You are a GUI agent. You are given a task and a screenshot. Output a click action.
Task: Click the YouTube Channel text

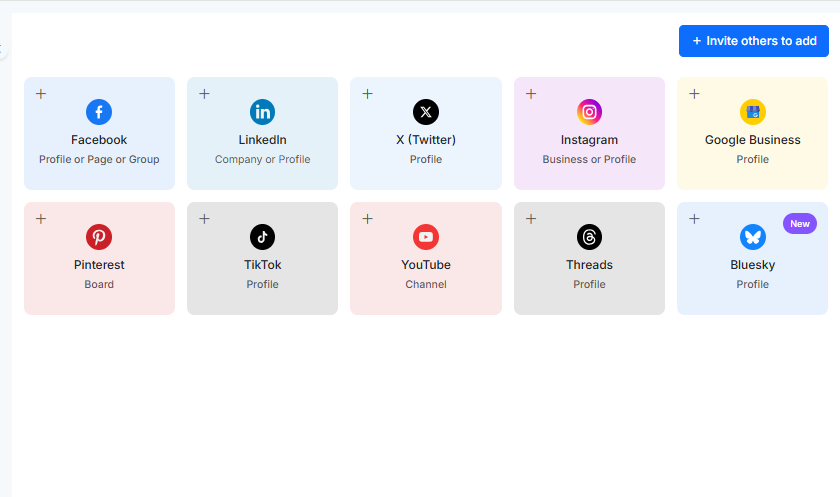point(426,284)
